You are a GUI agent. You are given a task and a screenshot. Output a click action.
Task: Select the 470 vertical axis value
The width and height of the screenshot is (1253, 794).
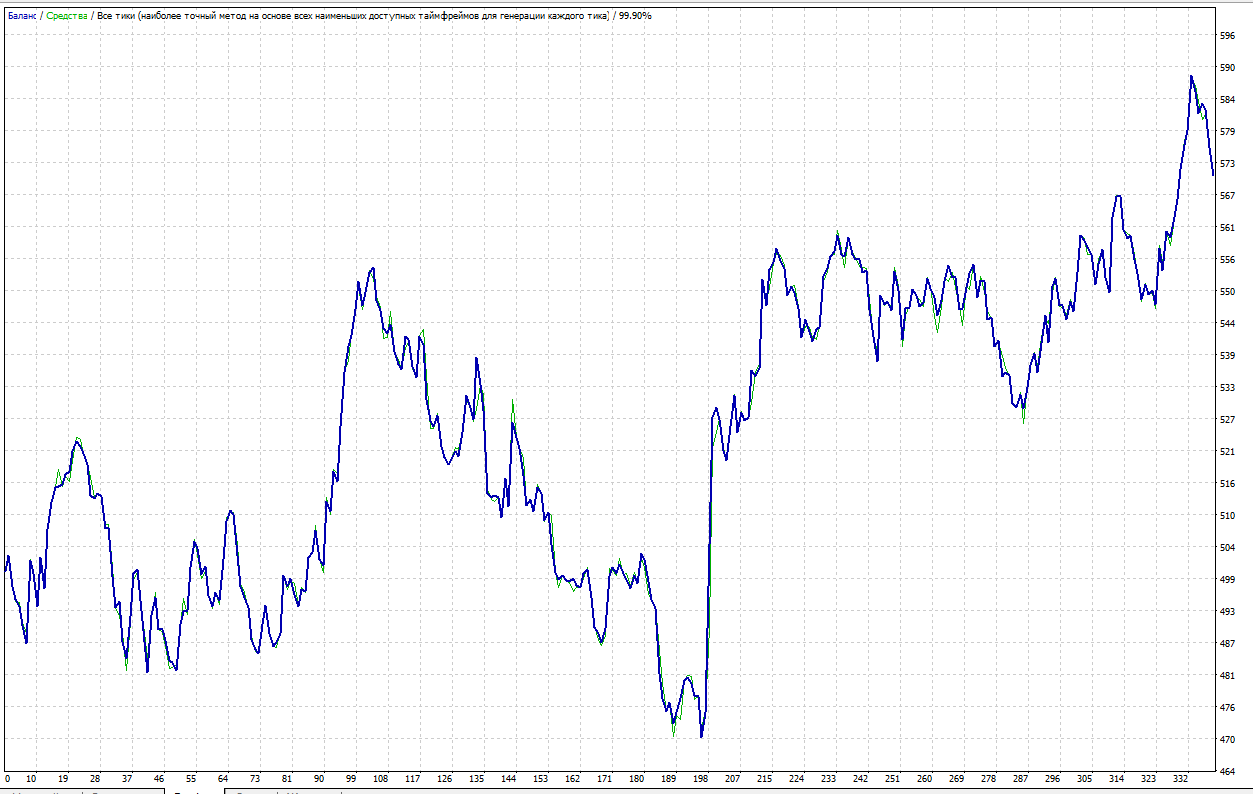tap(1228, 740)
